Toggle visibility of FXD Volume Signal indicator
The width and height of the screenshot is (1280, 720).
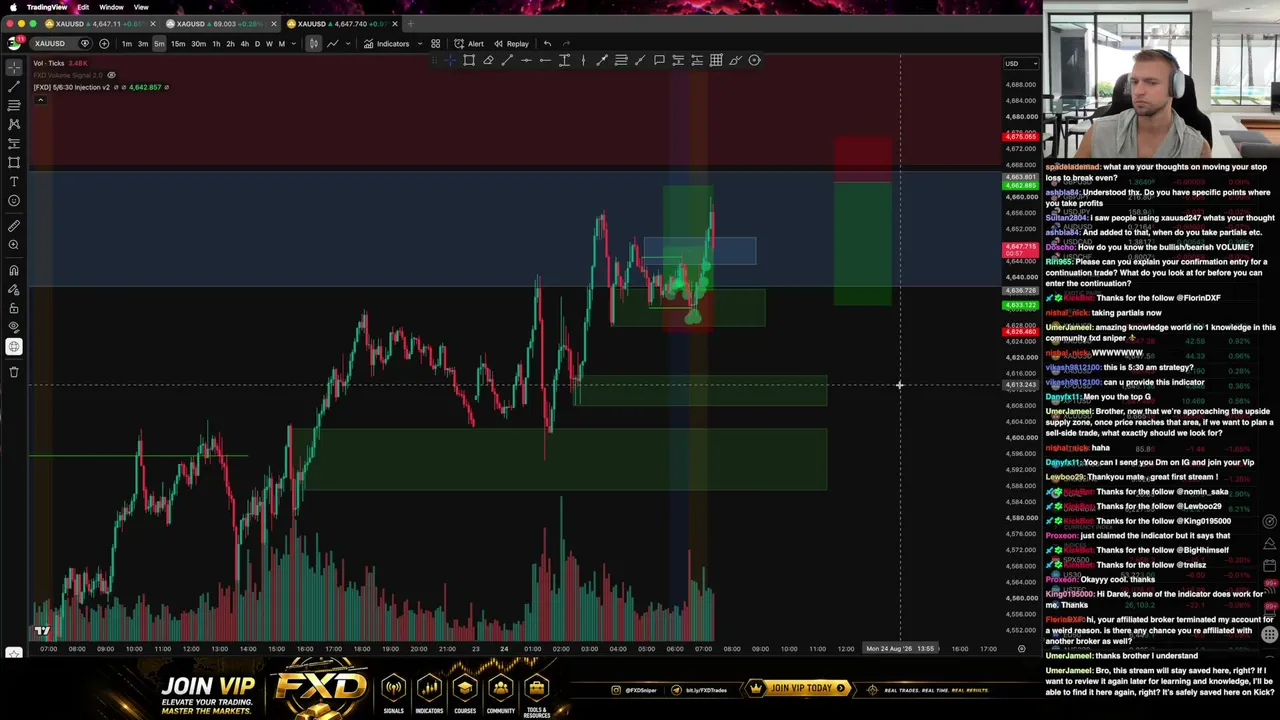(111, 75)
